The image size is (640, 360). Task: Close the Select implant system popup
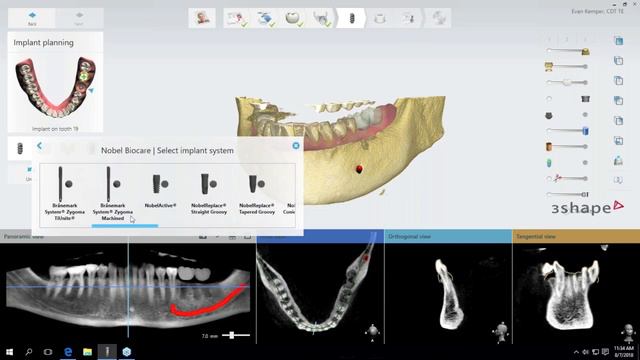click(x=296, y=146)
